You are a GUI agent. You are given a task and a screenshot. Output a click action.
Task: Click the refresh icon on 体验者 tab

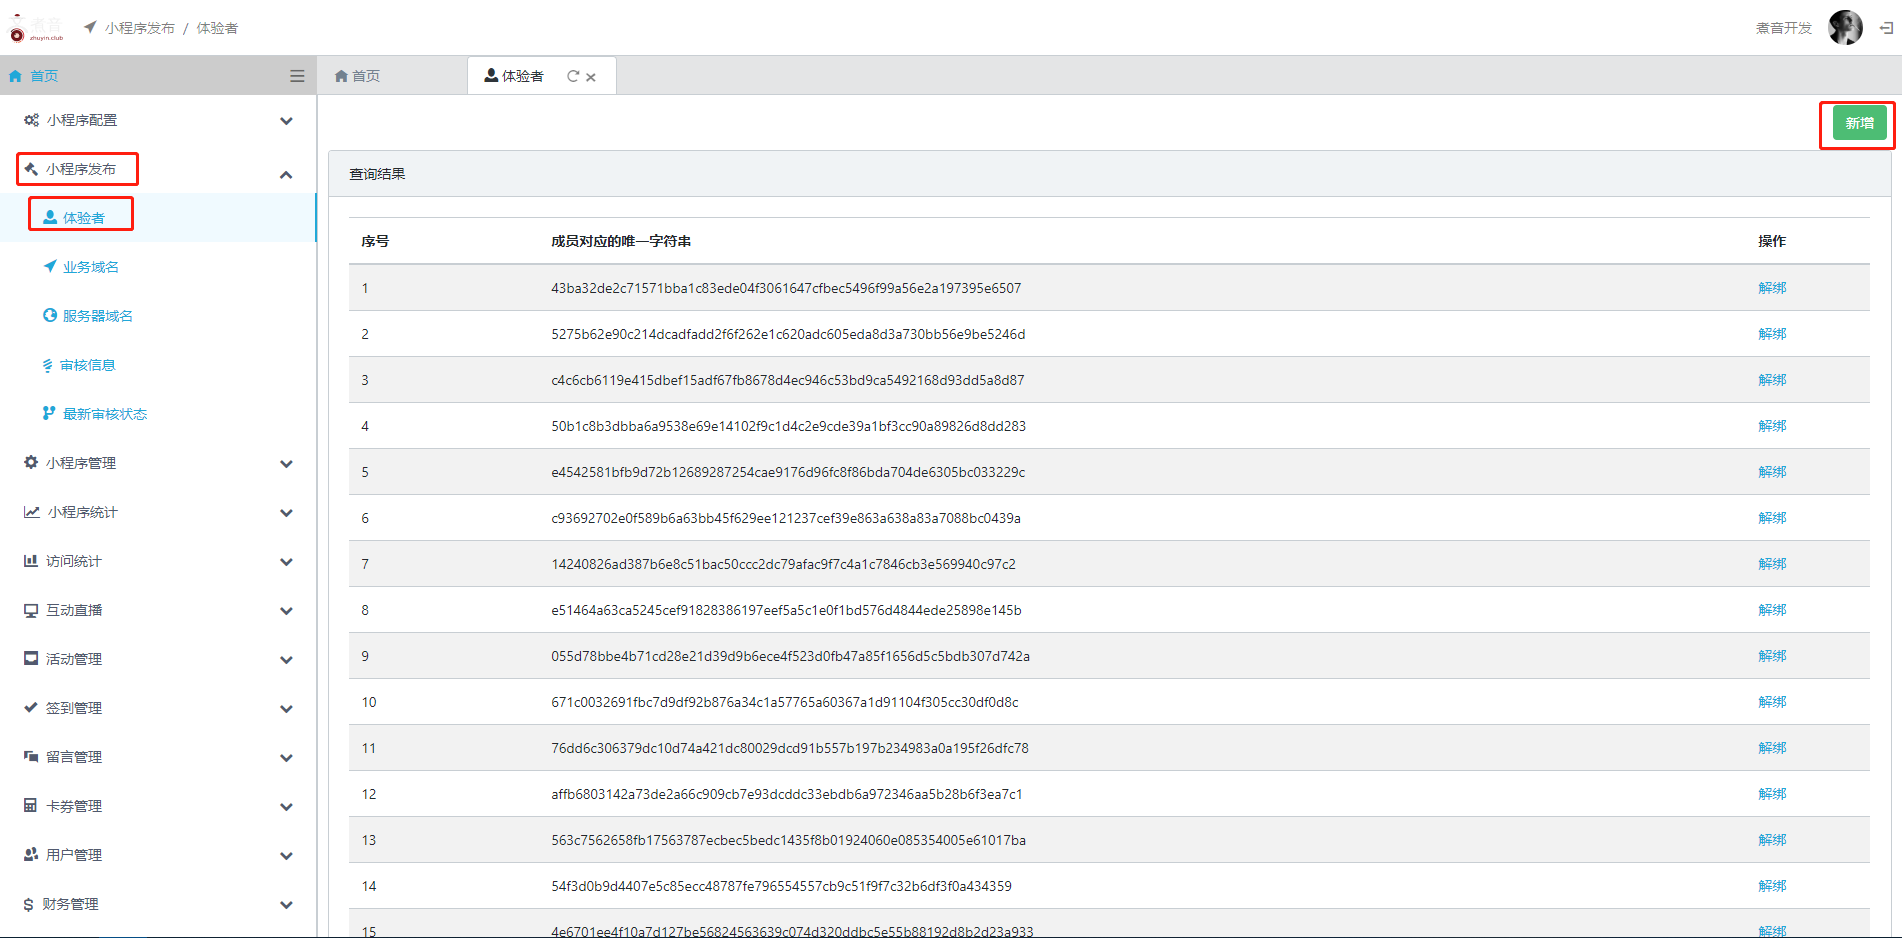[x=573, y=76]
